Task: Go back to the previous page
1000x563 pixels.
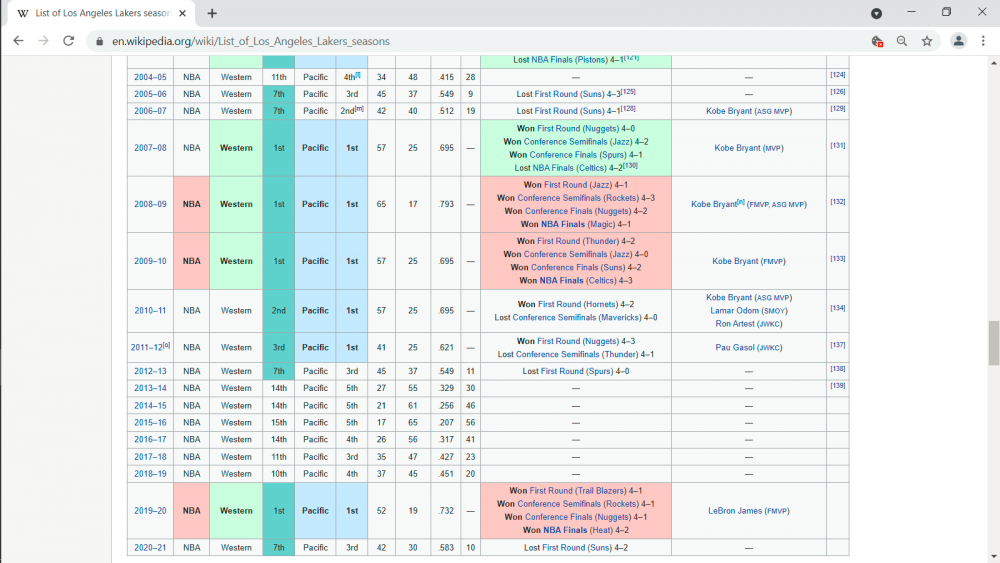Action: point(18,41)
